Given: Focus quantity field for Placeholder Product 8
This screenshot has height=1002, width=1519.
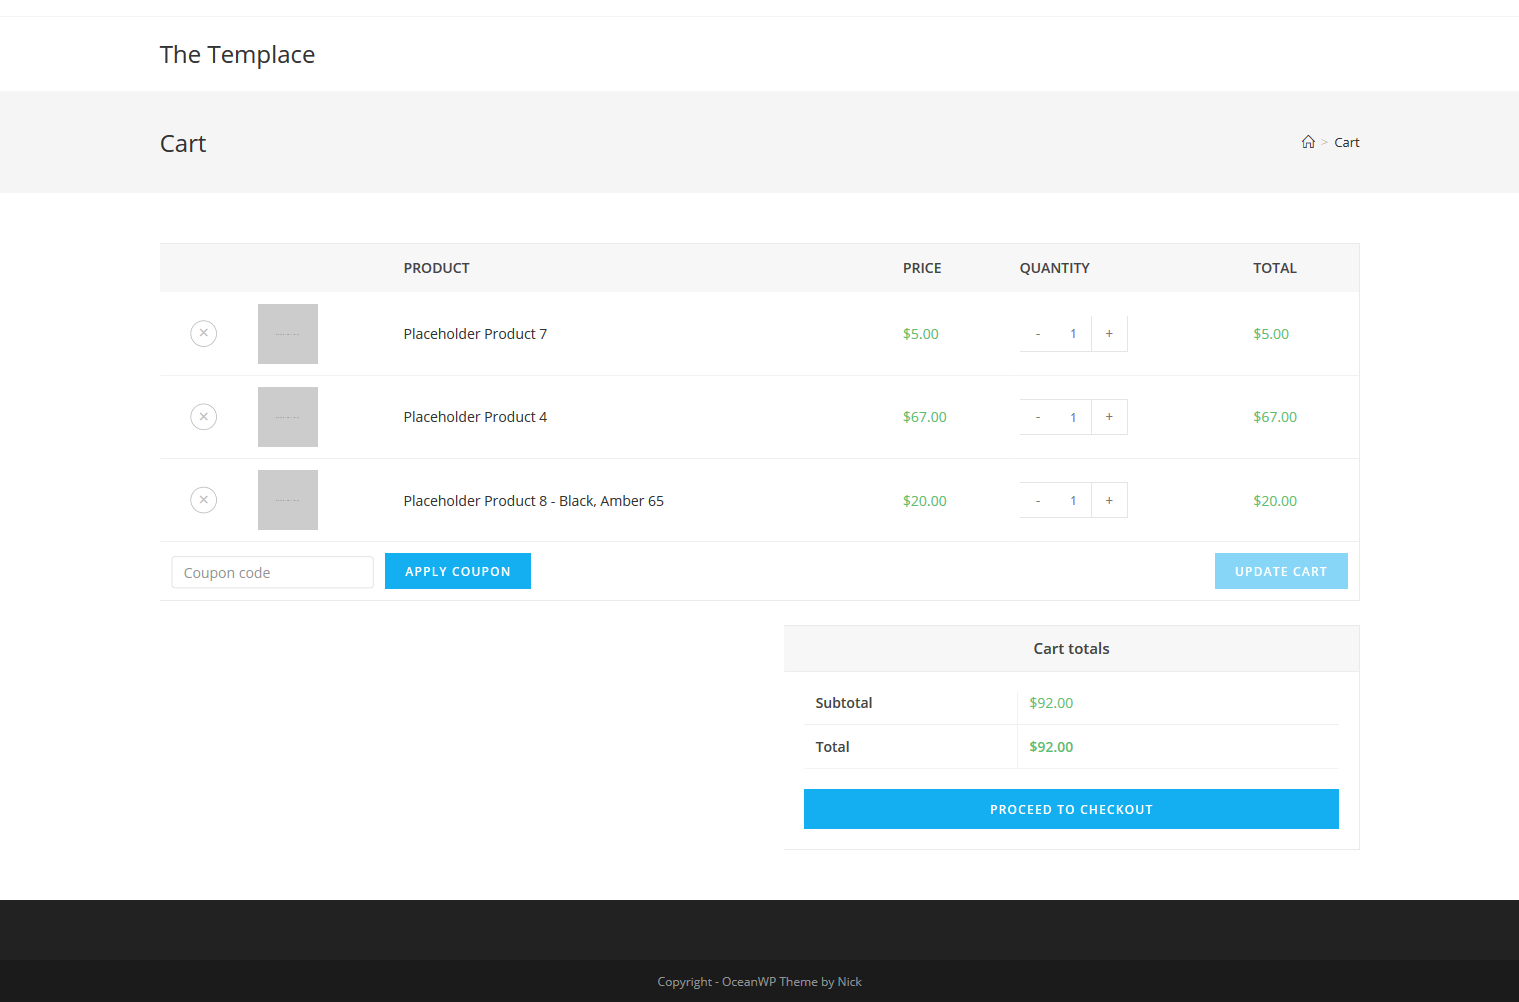Looking at the screenshot, I should click(1073, 500).
